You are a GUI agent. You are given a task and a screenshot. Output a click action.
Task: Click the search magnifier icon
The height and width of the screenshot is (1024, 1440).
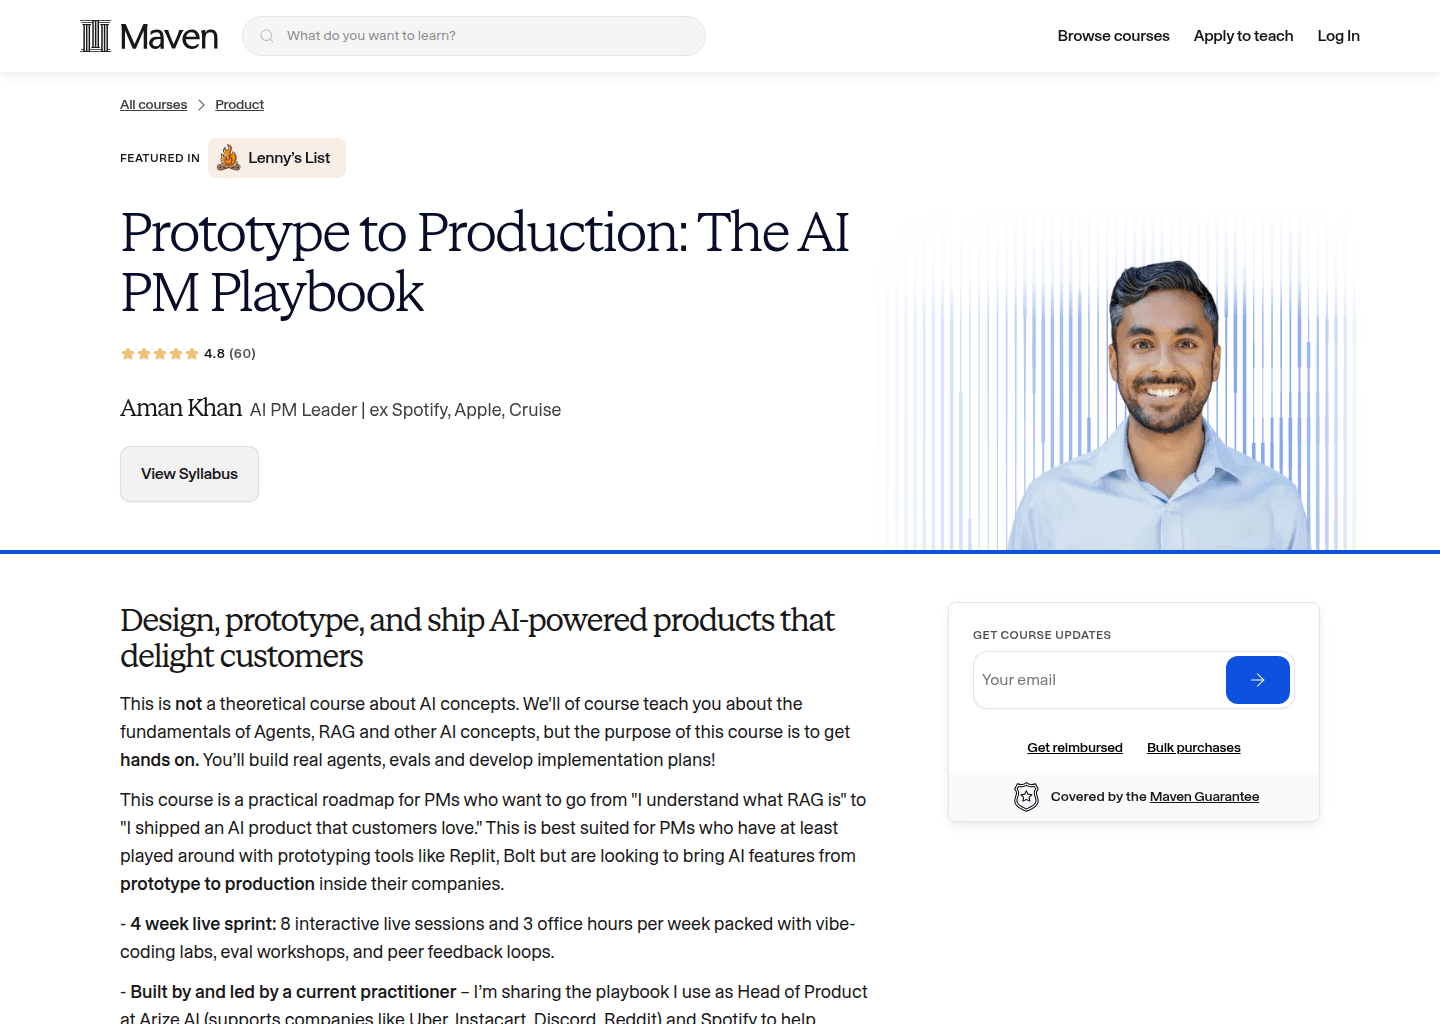tap(266, 35)
